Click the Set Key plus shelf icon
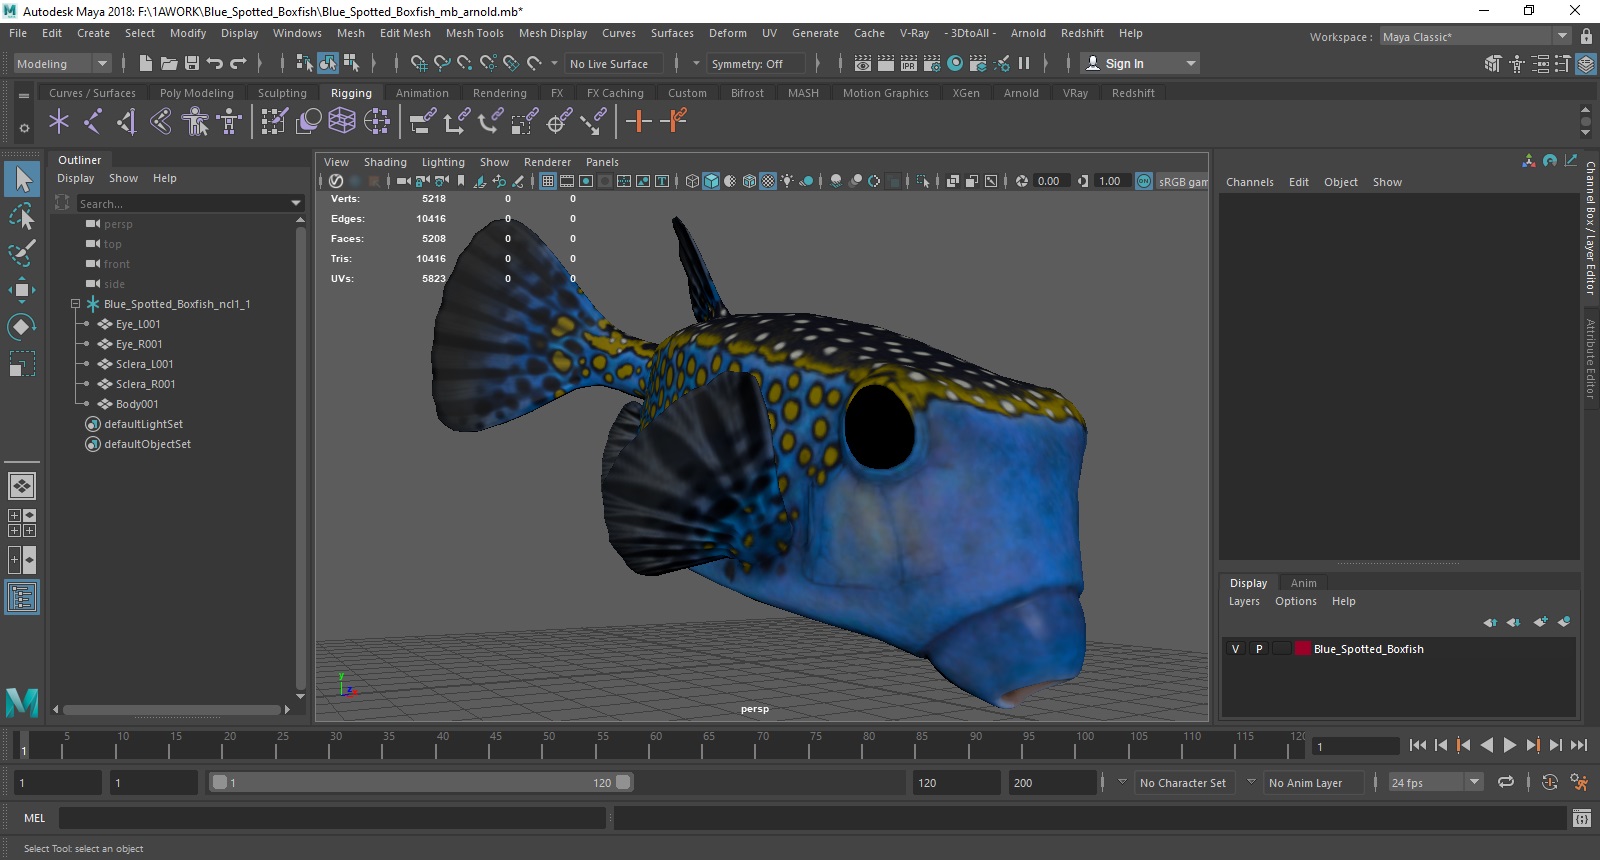The width and height of the screenshot is (1600, 860). [638, 122]
